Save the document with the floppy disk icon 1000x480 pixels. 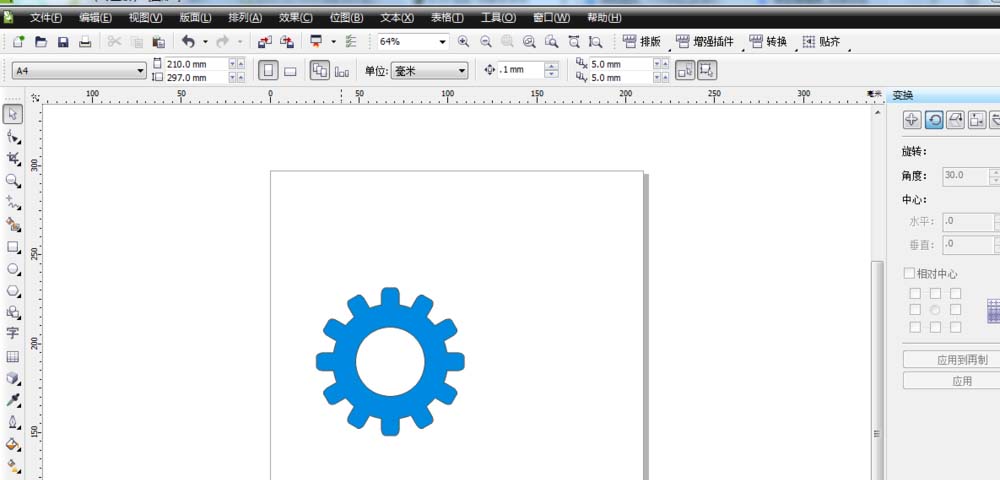(x=62, y=42)
